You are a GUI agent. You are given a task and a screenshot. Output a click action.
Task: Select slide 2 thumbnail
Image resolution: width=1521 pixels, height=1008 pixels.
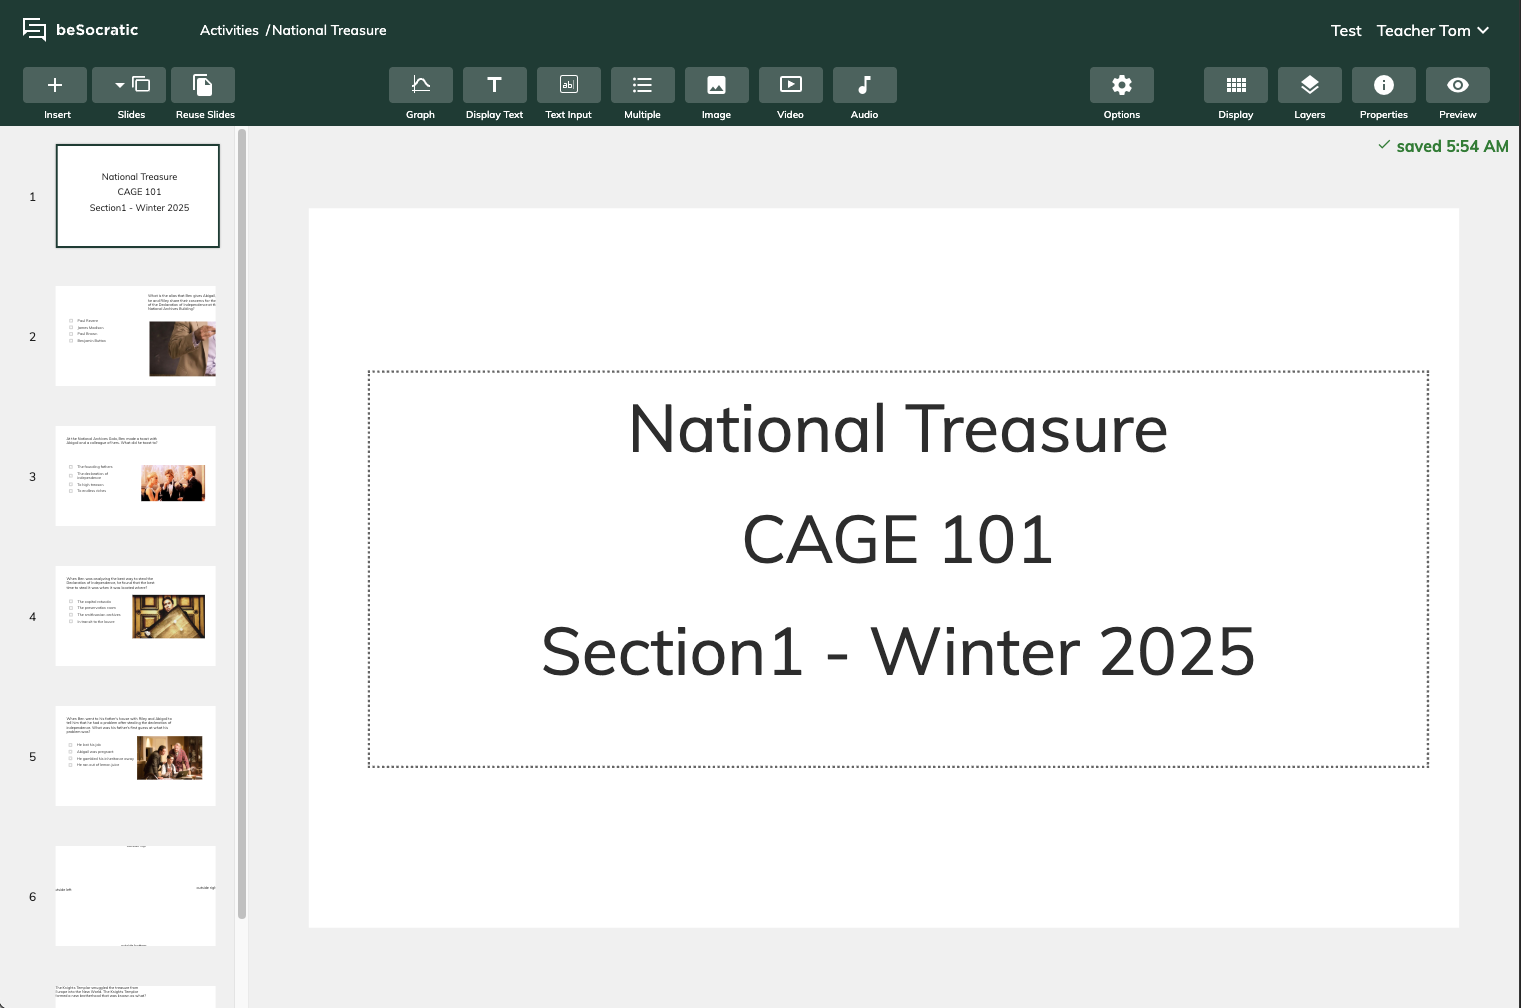point(136,336)
